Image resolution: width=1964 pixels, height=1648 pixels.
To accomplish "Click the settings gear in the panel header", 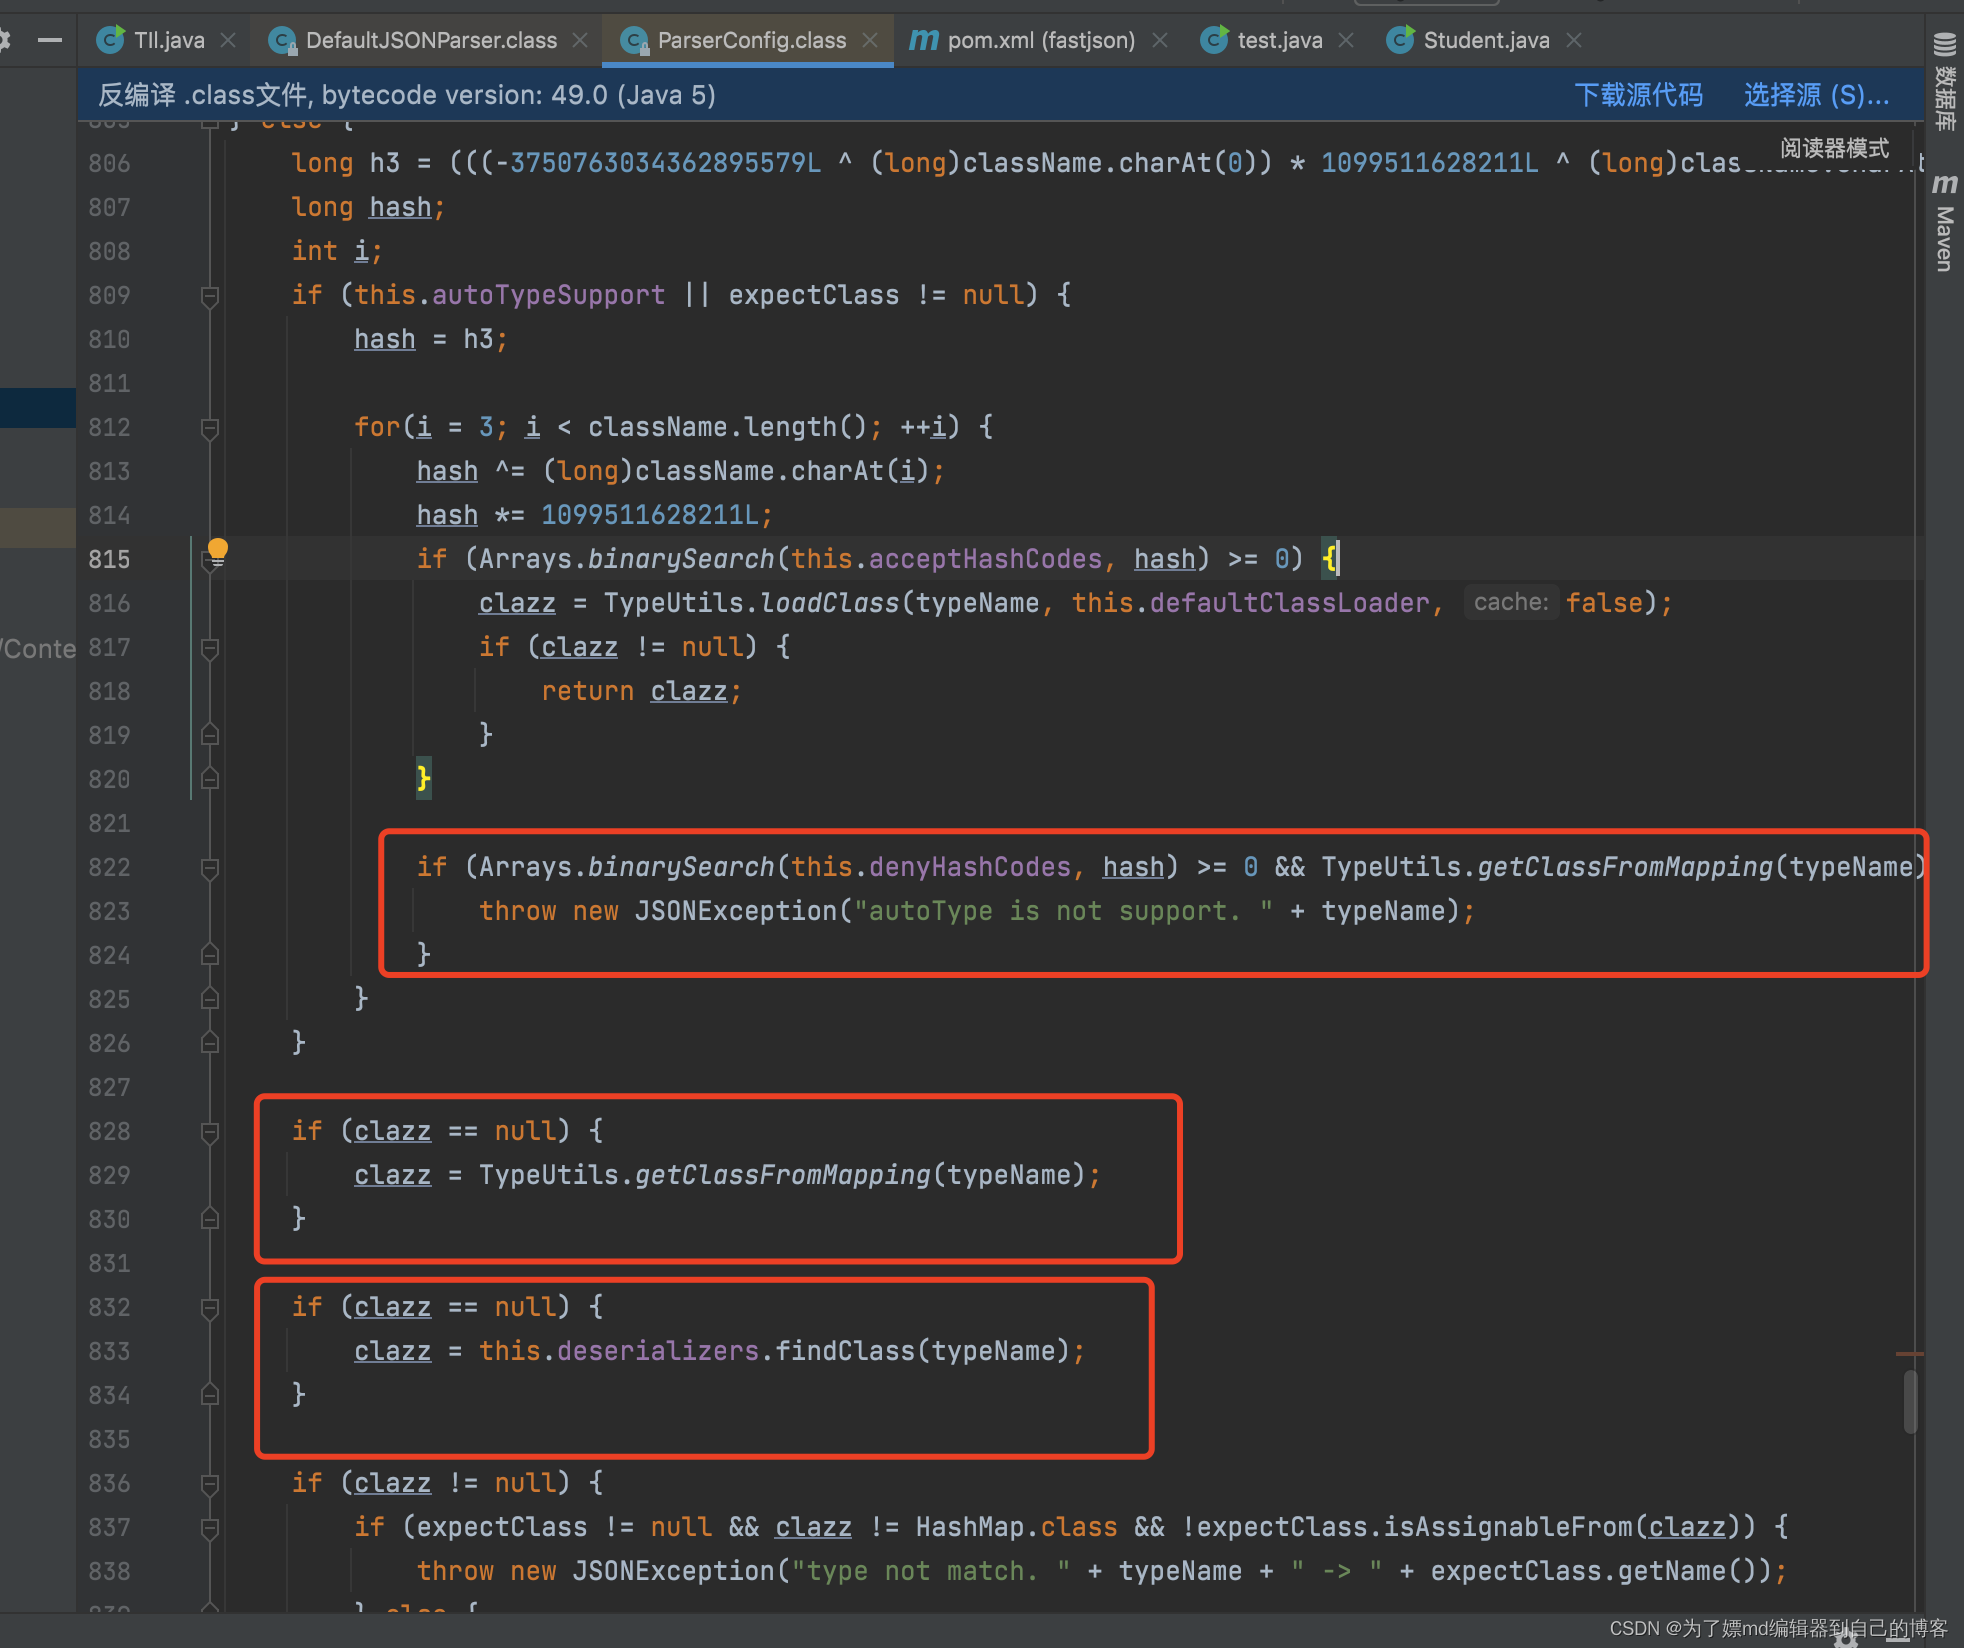I will (x=5, y=40).
